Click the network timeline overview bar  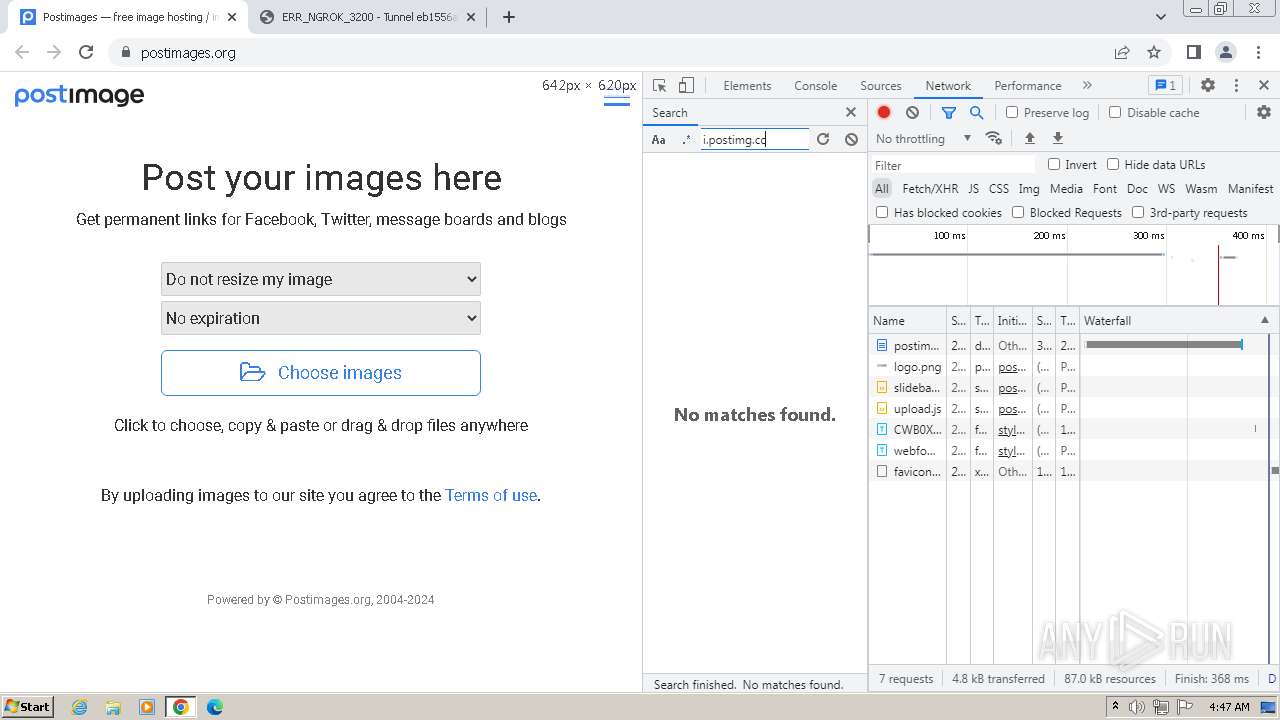click(1073, 266)
